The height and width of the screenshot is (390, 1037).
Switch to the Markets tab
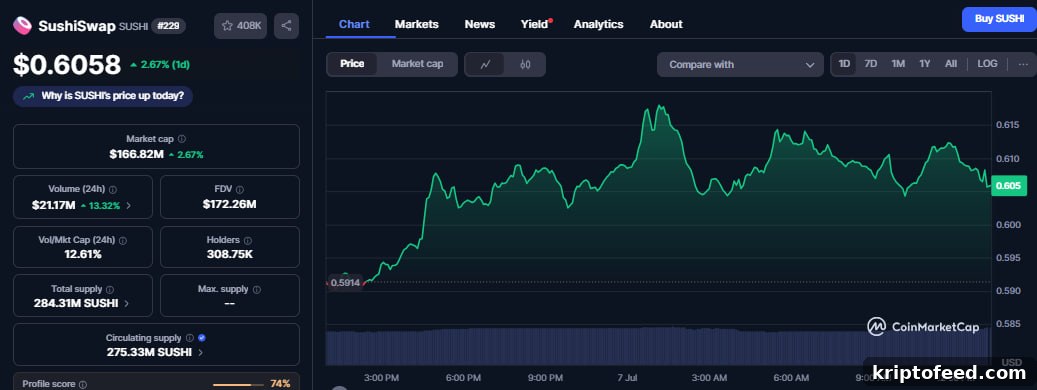(417, 24)
